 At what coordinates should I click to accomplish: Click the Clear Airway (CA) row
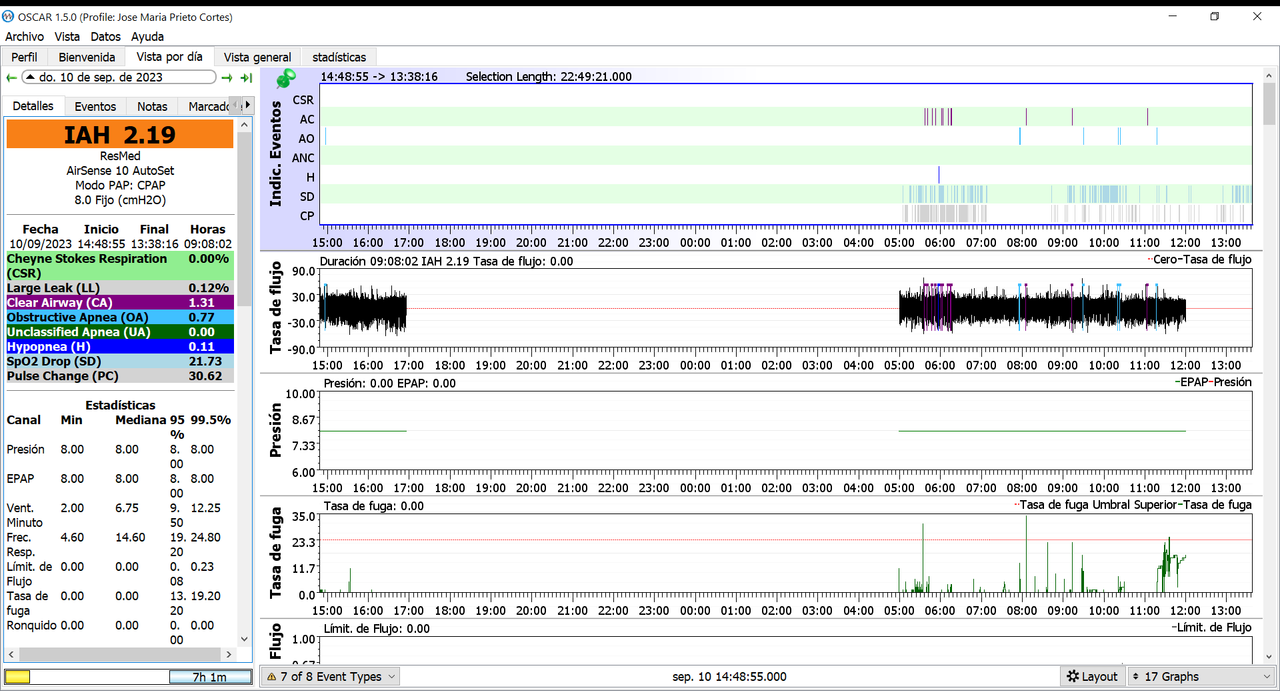click(x=120, y=302)
